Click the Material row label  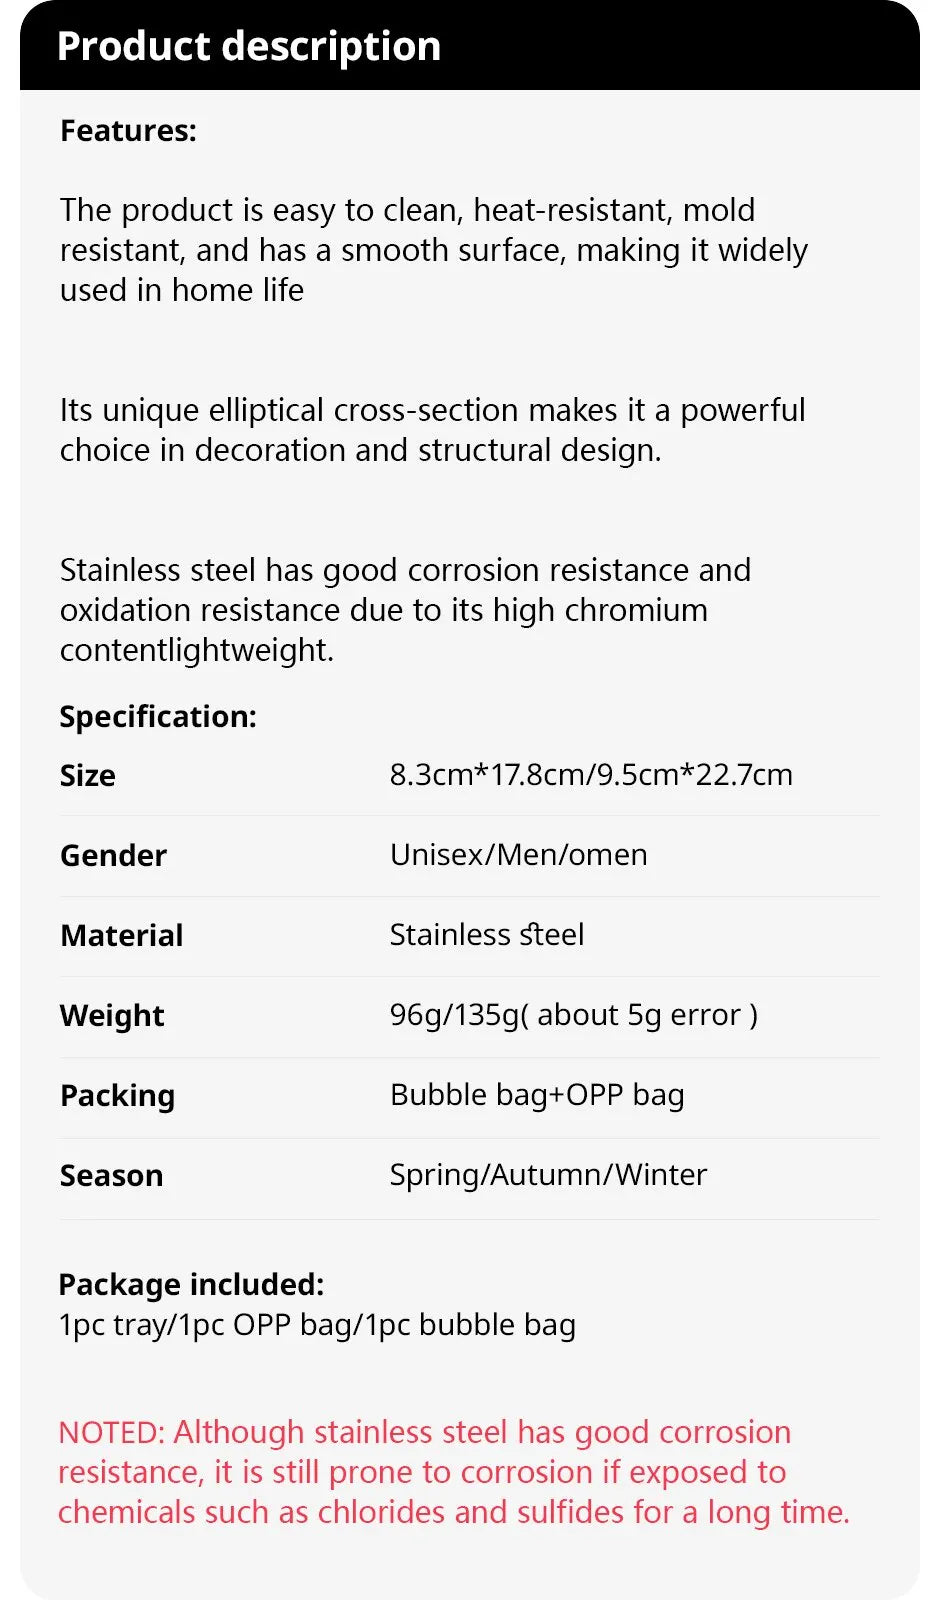(x=122, y=936)
